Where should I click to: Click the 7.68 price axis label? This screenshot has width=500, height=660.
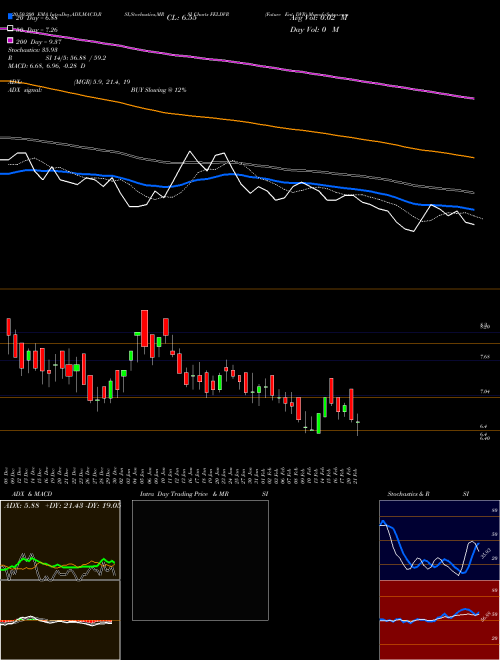pyautogui.click(x=484, y=357)
